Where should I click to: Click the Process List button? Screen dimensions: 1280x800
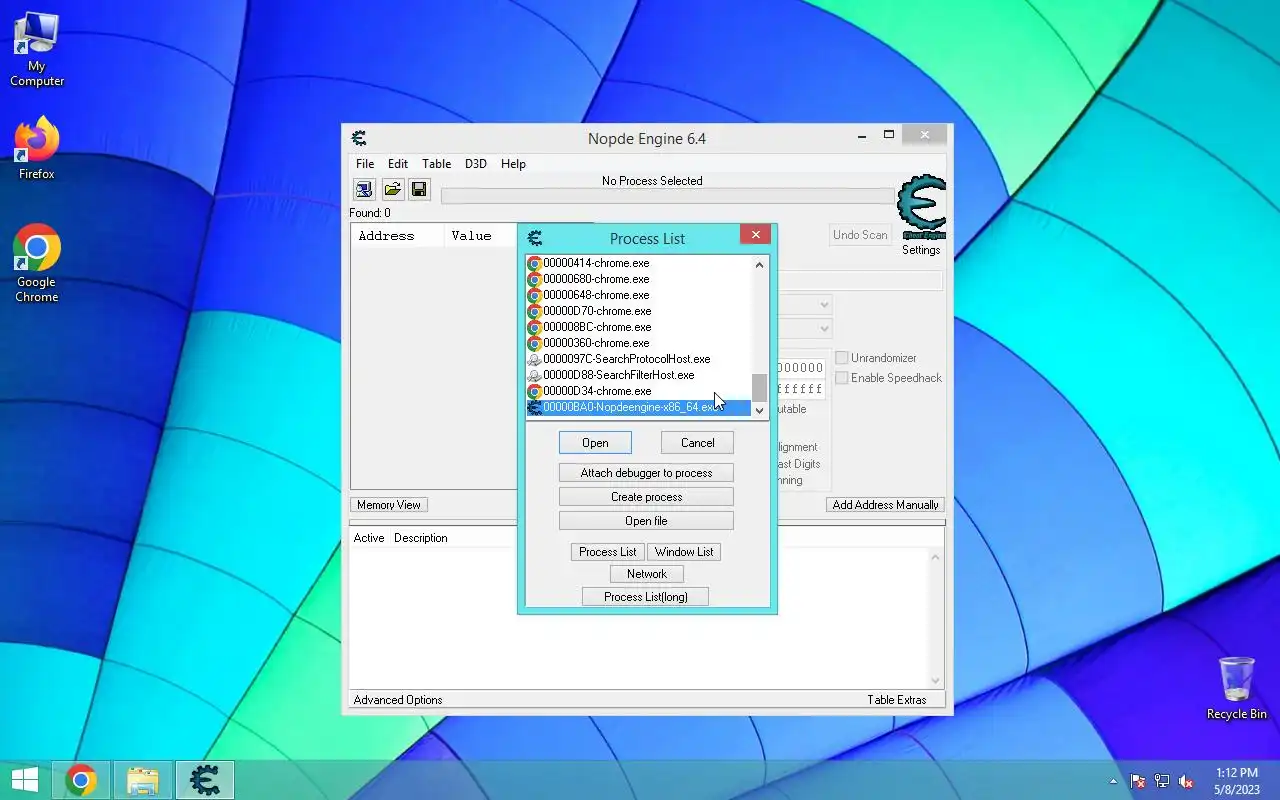tap(607, 552)
